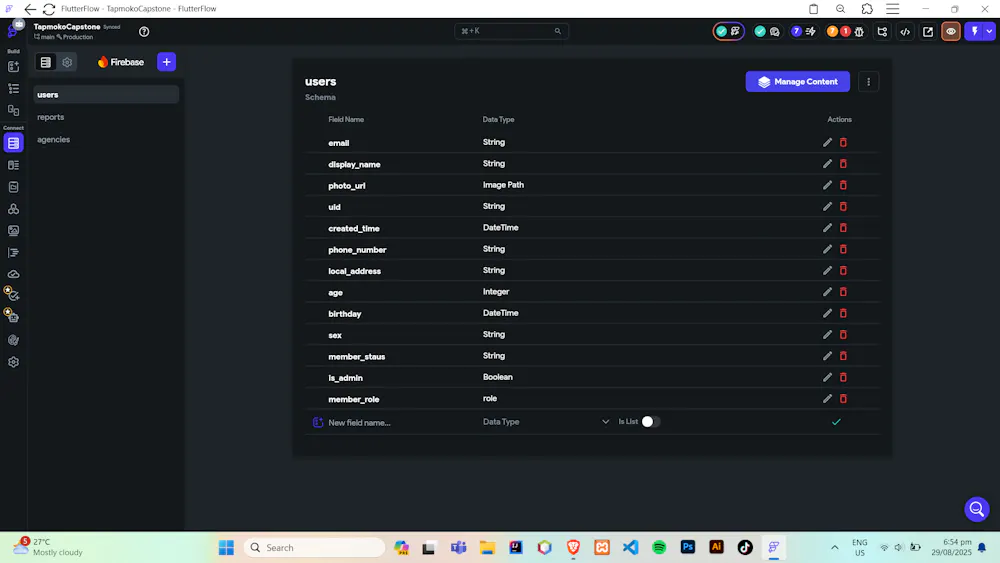Delete the birthday field
Viewport: 1000px width, 563px height.
843,313
